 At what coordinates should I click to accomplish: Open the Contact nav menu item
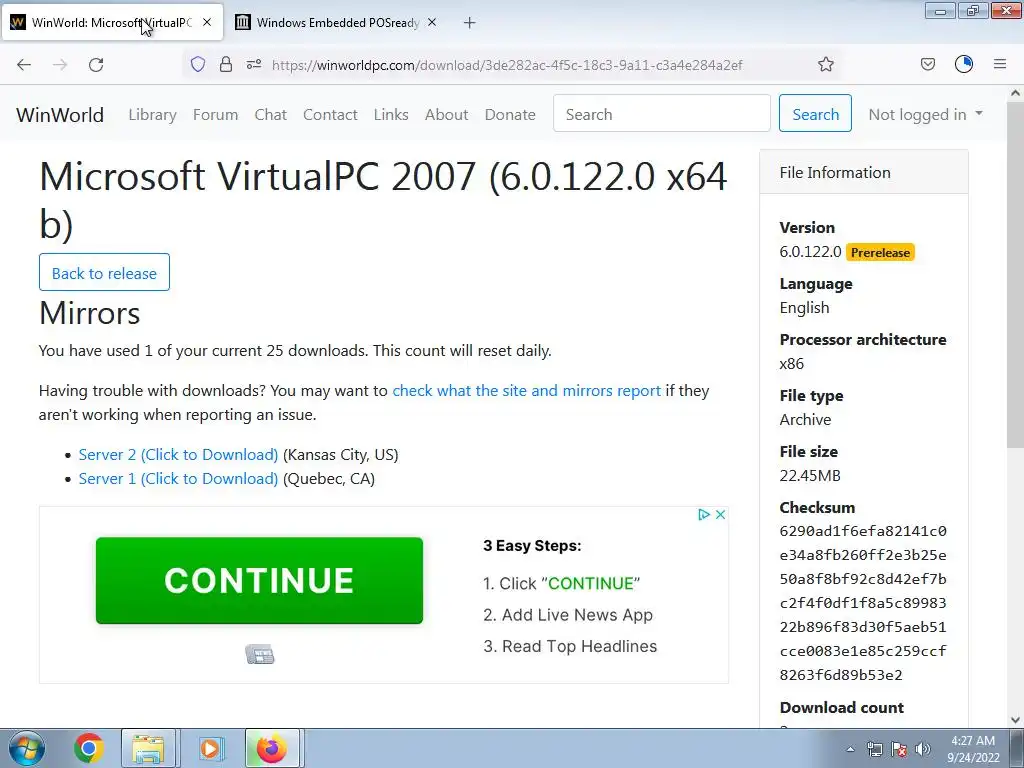(x=330, y=114)
